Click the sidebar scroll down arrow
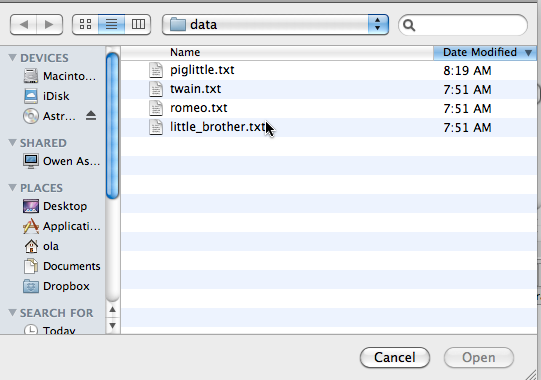This screenshot has height=380, width=541. (112, 325)
